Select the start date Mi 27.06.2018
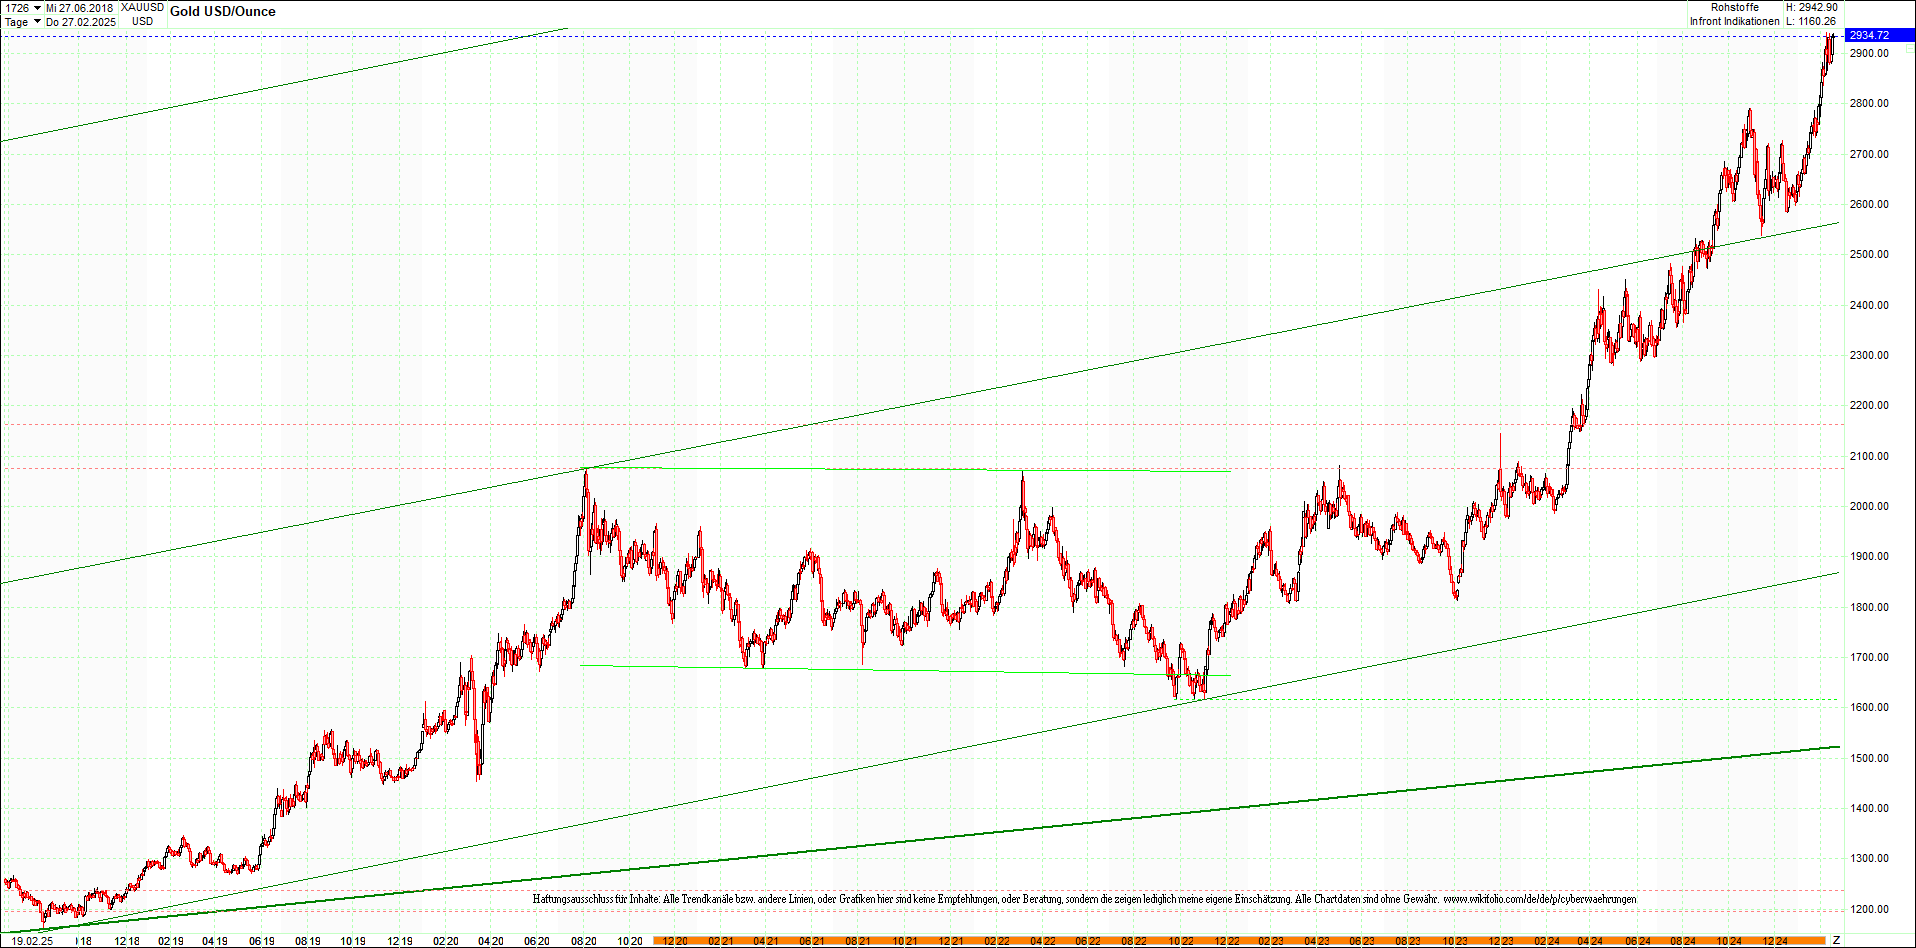The width and height of the screenshot is (1916, 948). (x=80, y=7)
